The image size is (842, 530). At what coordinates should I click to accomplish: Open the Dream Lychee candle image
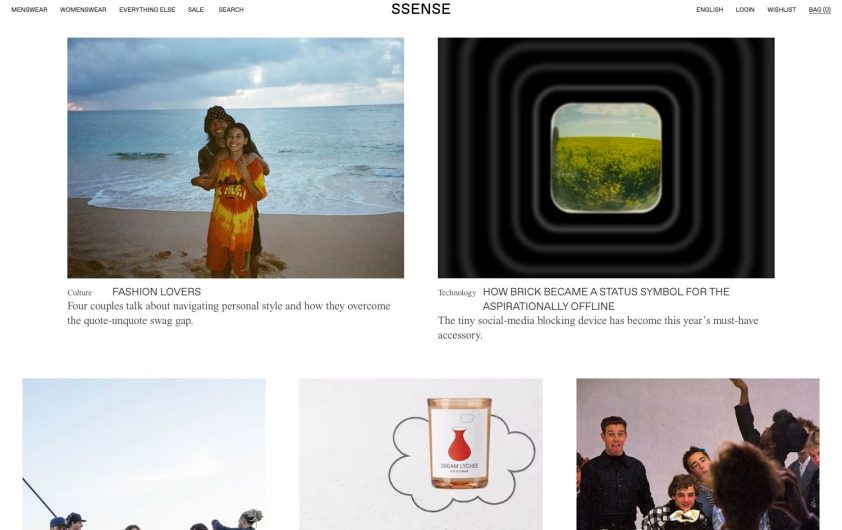click(421, 454)
